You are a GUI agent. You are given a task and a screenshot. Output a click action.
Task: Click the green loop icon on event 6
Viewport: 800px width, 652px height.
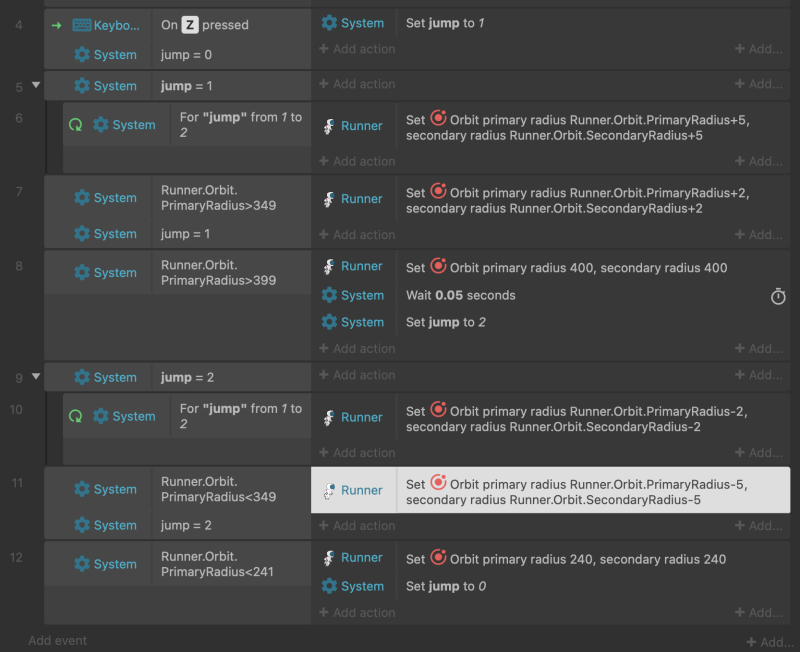click(x=76, y=124)
